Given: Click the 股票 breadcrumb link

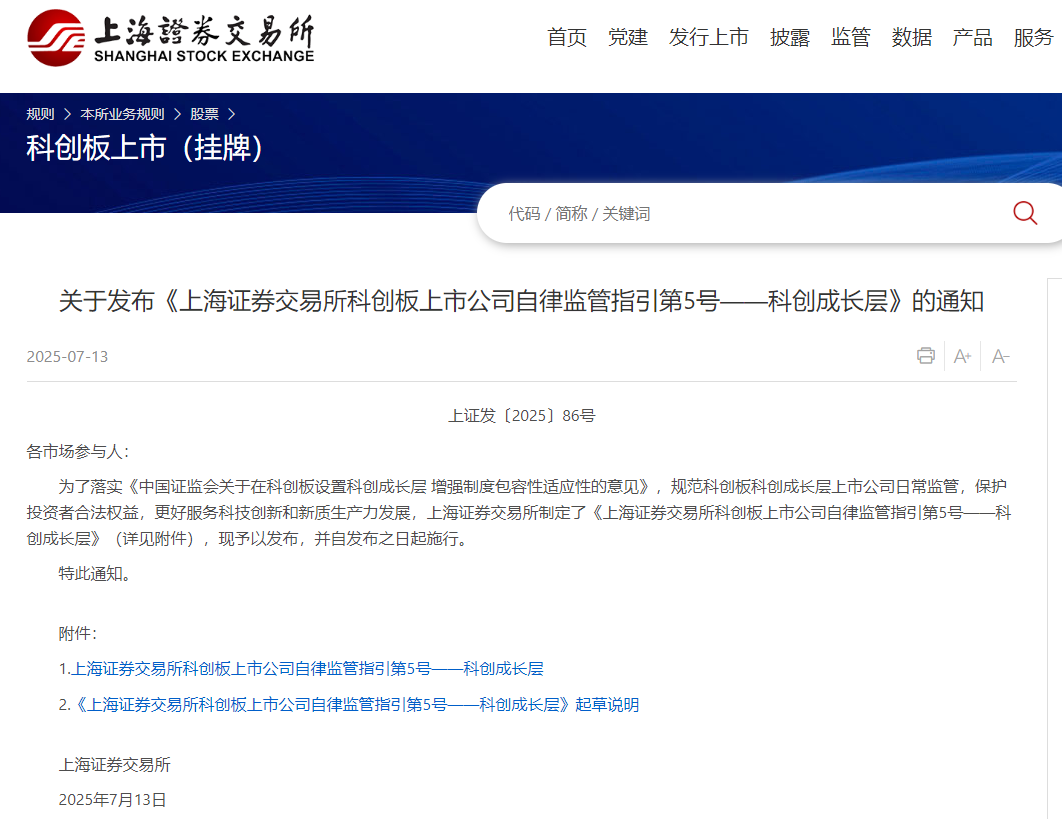Looking at the screenshot, I should click(204, 114).
